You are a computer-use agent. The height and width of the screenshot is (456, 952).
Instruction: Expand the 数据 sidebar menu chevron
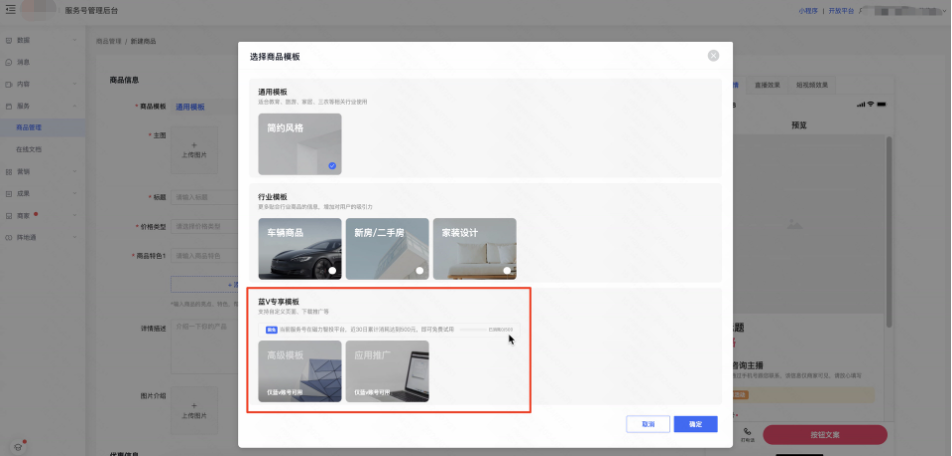[75, 40]
